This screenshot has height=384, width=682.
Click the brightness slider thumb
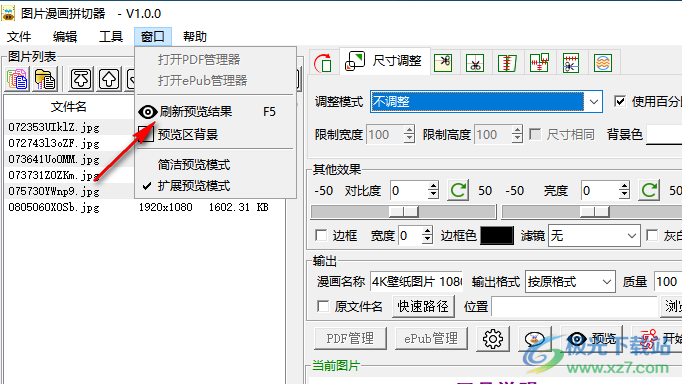point(595,212)
